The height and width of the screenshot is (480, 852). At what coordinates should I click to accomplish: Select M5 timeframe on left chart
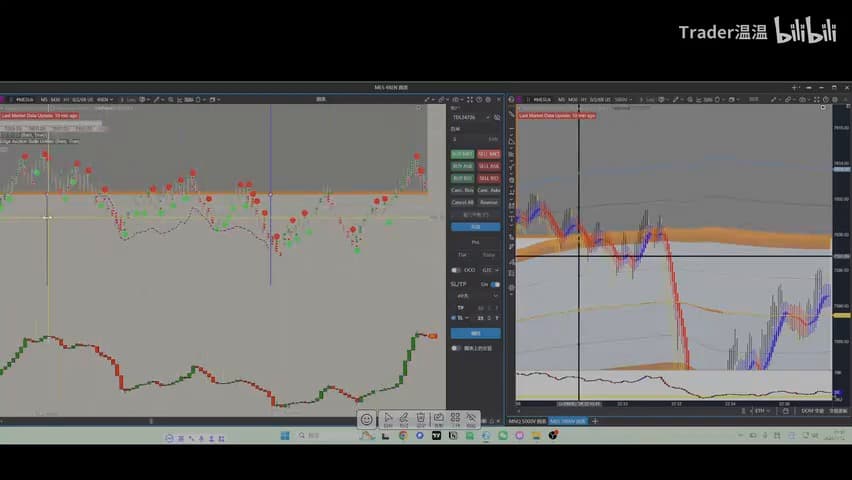pos(44,99)
